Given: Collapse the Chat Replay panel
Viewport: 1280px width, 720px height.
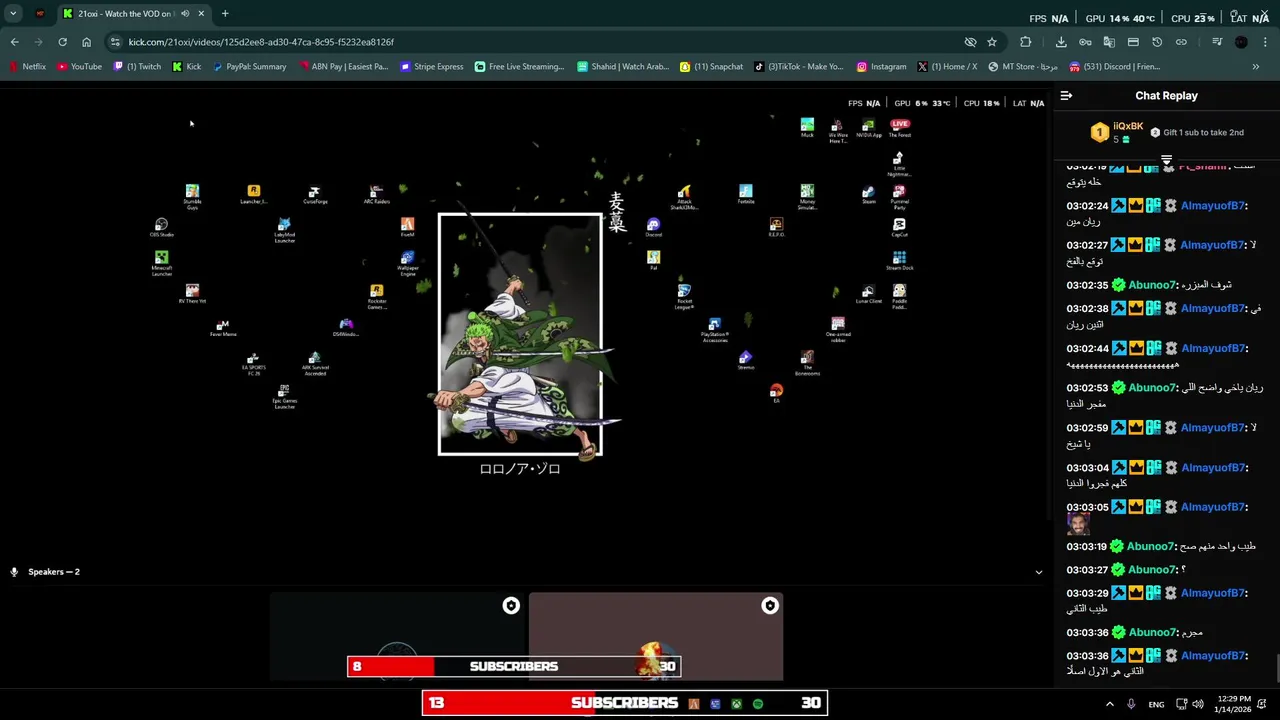Looking at the screenshot, I should point(1066,96).
